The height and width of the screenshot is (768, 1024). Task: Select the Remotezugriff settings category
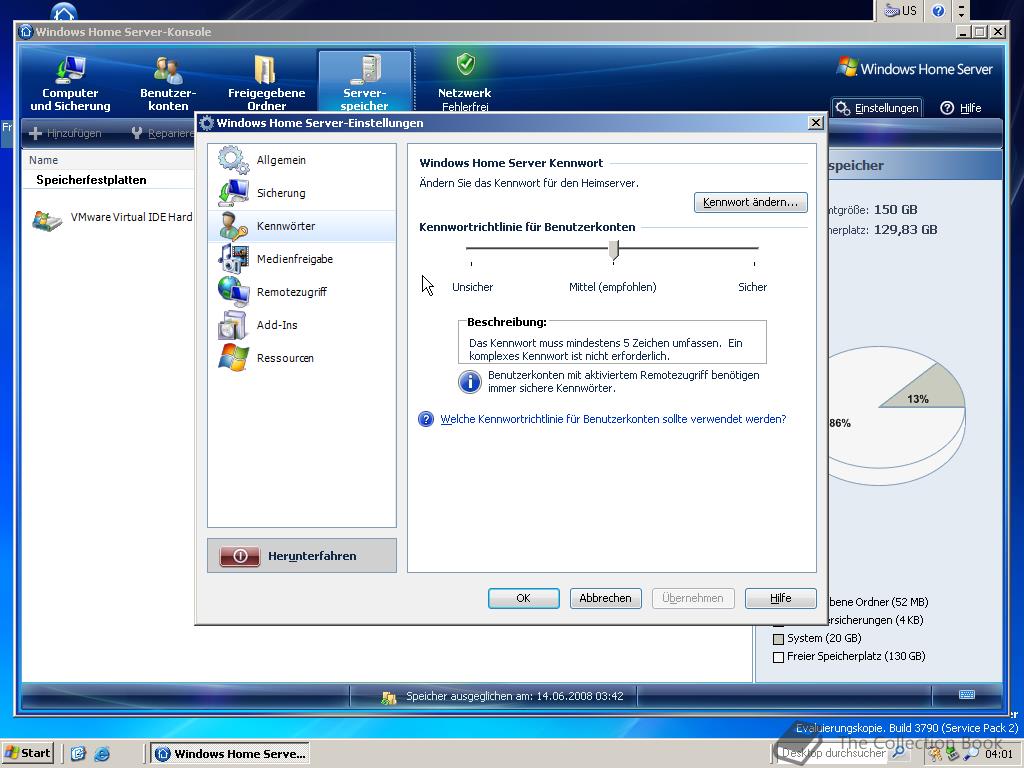(x=302, y=292)
